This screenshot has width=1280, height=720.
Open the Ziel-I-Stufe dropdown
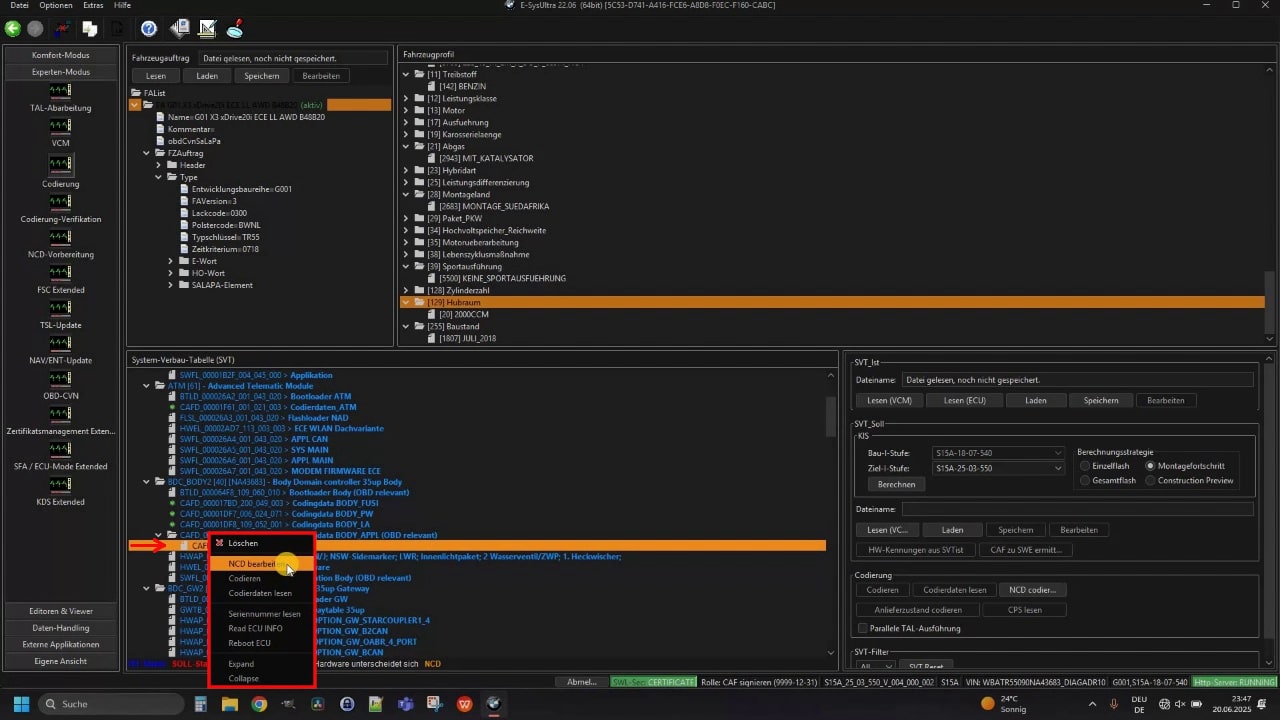[x=997, y=468]
